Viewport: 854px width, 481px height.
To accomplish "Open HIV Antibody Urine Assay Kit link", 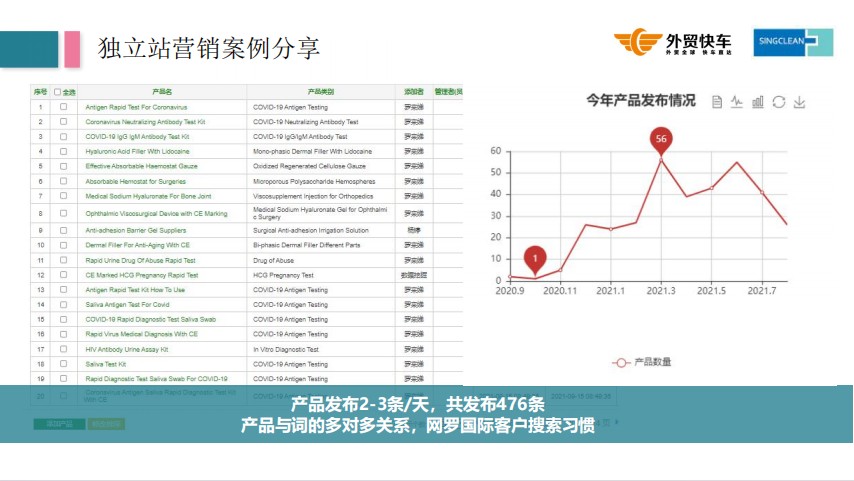I will pos(127,349).
